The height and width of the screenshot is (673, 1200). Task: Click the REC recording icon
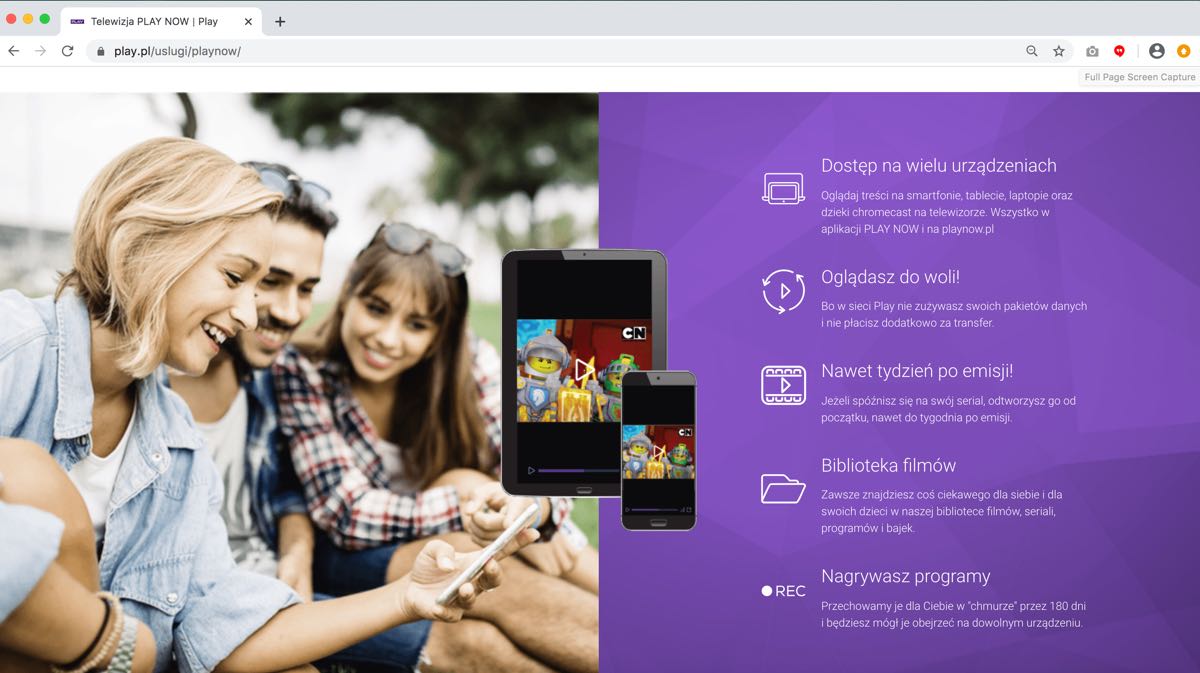click(x=783, y=591)
